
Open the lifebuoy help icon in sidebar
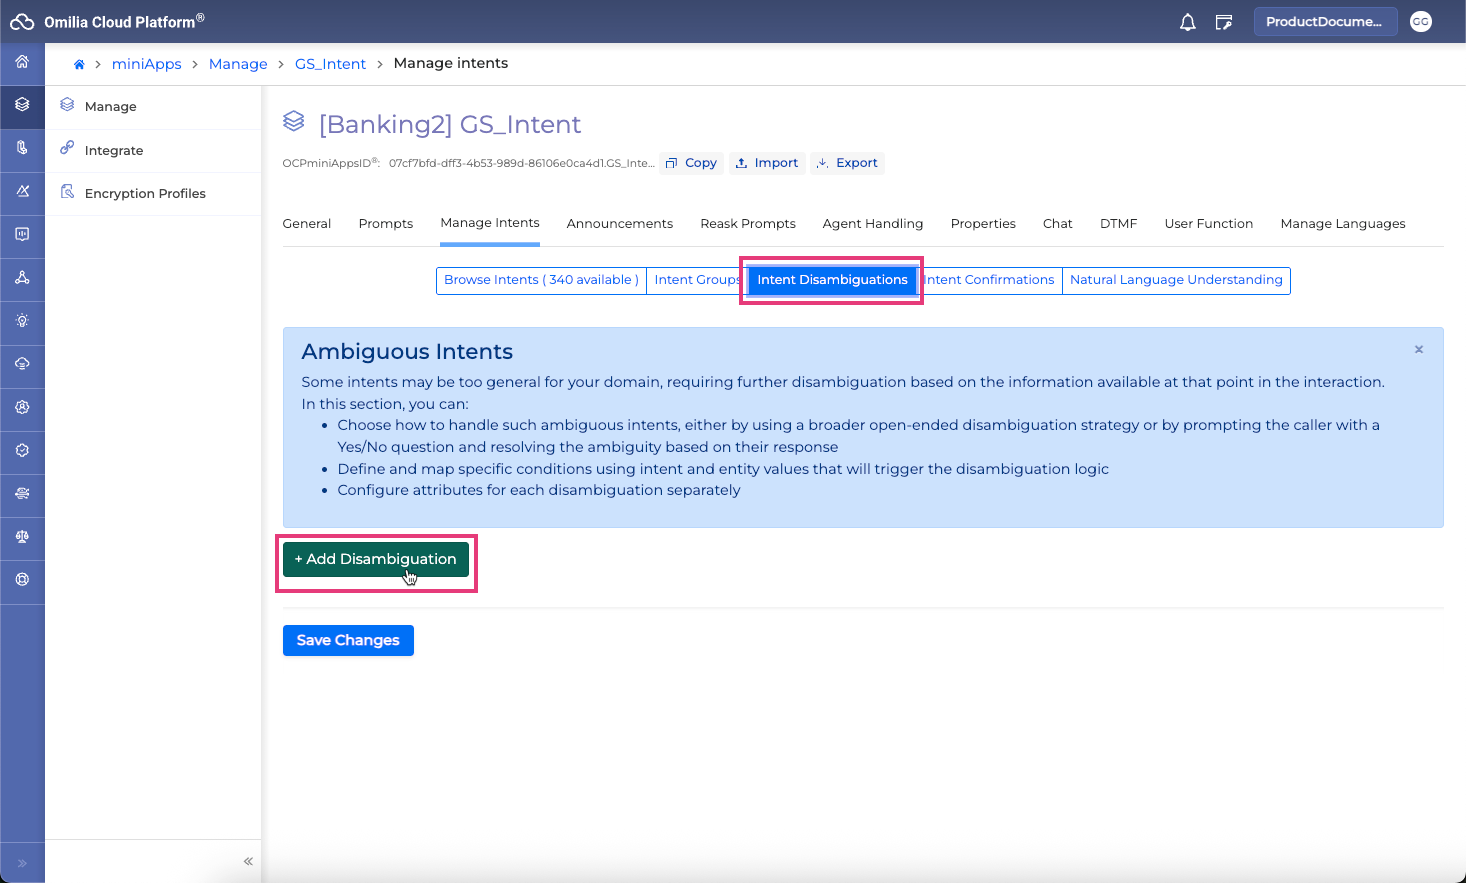click(22, 580)
